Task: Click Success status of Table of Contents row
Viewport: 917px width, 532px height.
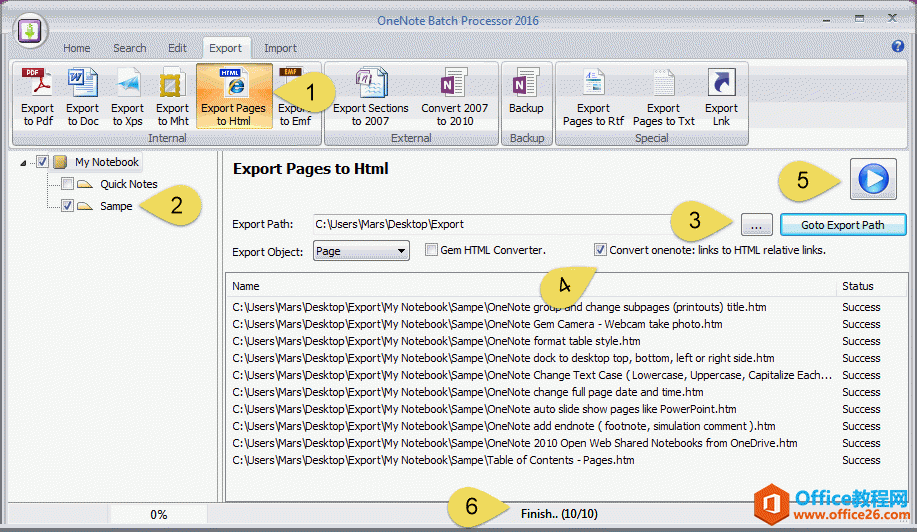Action: pos(861,460)
